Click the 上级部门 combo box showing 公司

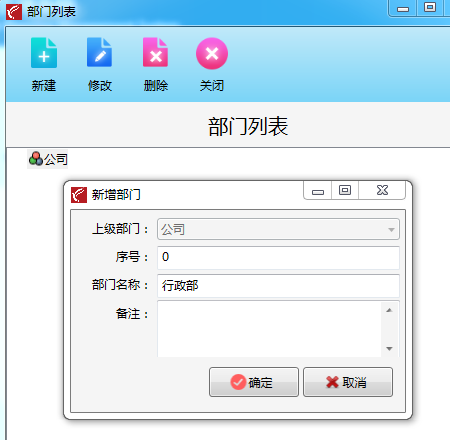pos(278,229)
